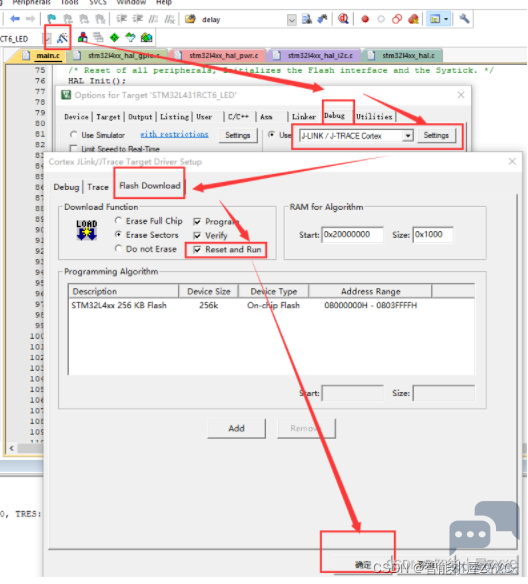
Task: Toggle bookmark with the blue flag icon
Action: tap(51, 19)
